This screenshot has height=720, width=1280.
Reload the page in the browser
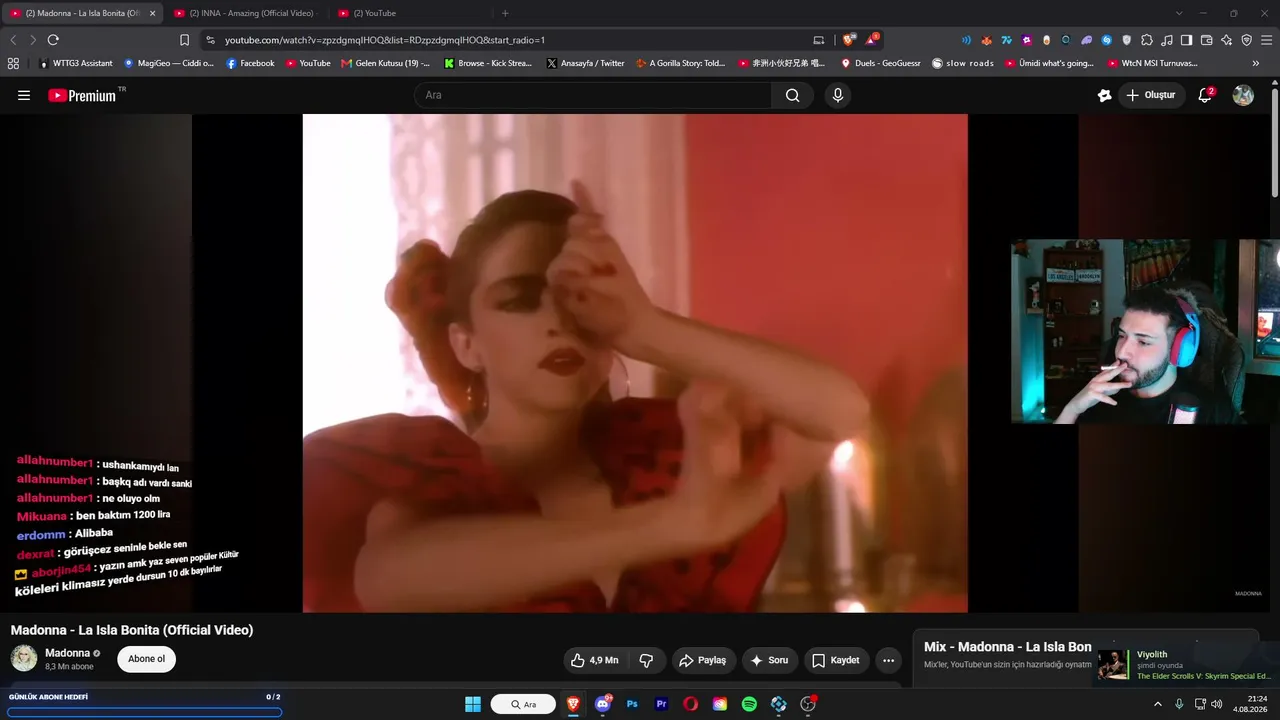point(53,40)
